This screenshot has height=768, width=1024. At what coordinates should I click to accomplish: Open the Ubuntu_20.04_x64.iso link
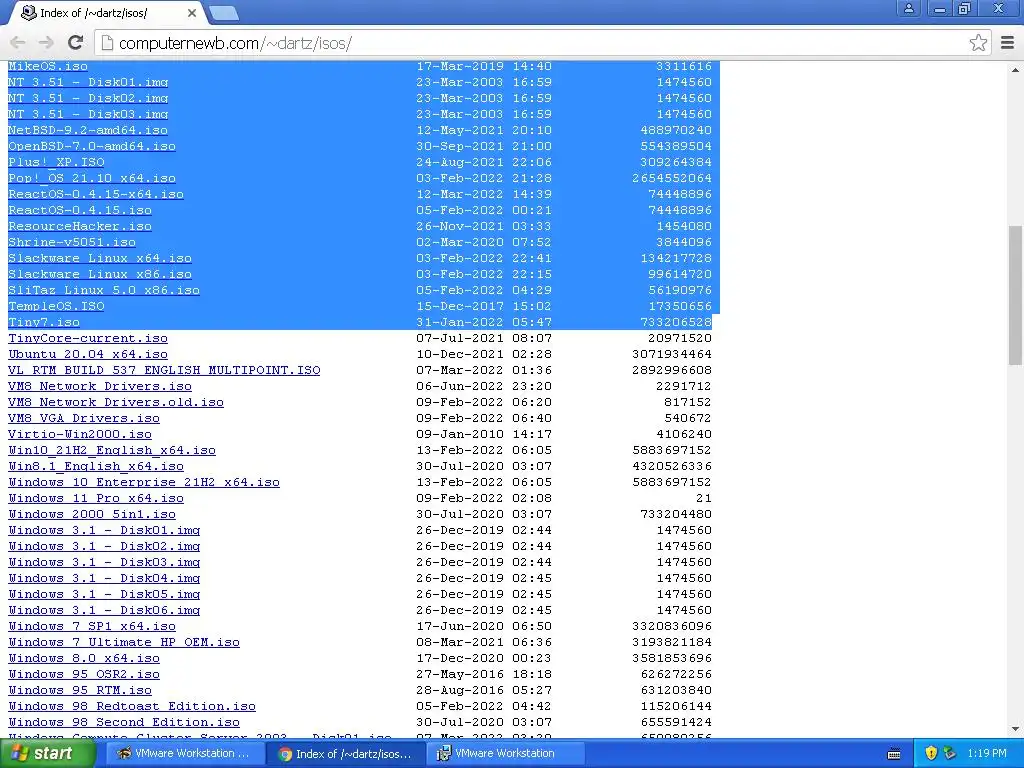pyautogui.click(x=88, y=354)
